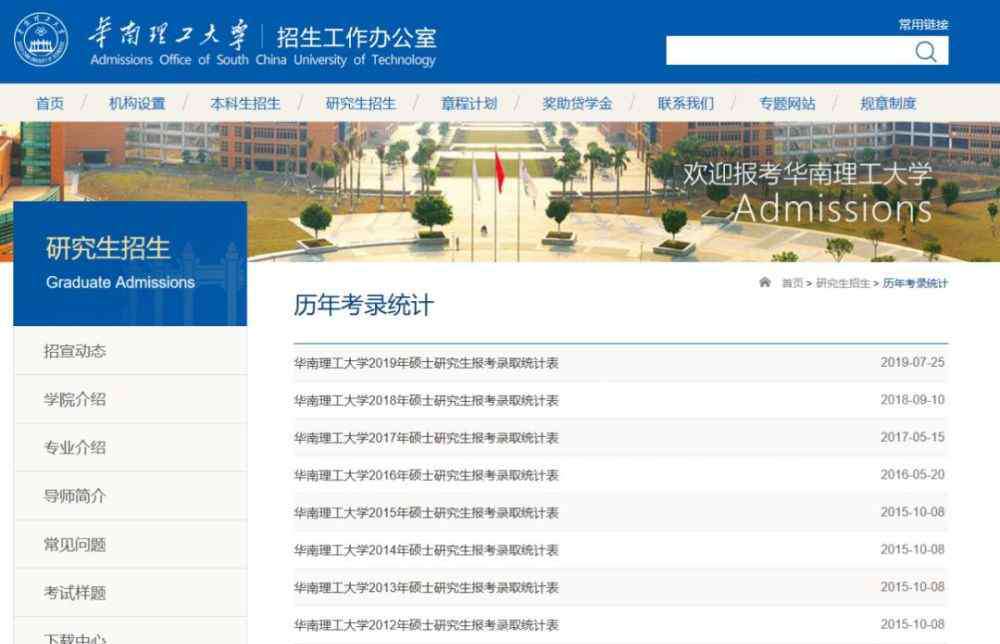Open the 专题网站 nav item
The width and height of the screenshot is (1000, 644).
(x=787, y=103)
